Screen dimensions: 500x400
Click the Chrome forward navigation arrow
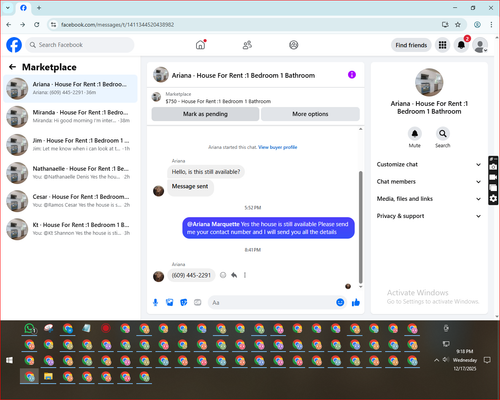click(x=22, y=24)
